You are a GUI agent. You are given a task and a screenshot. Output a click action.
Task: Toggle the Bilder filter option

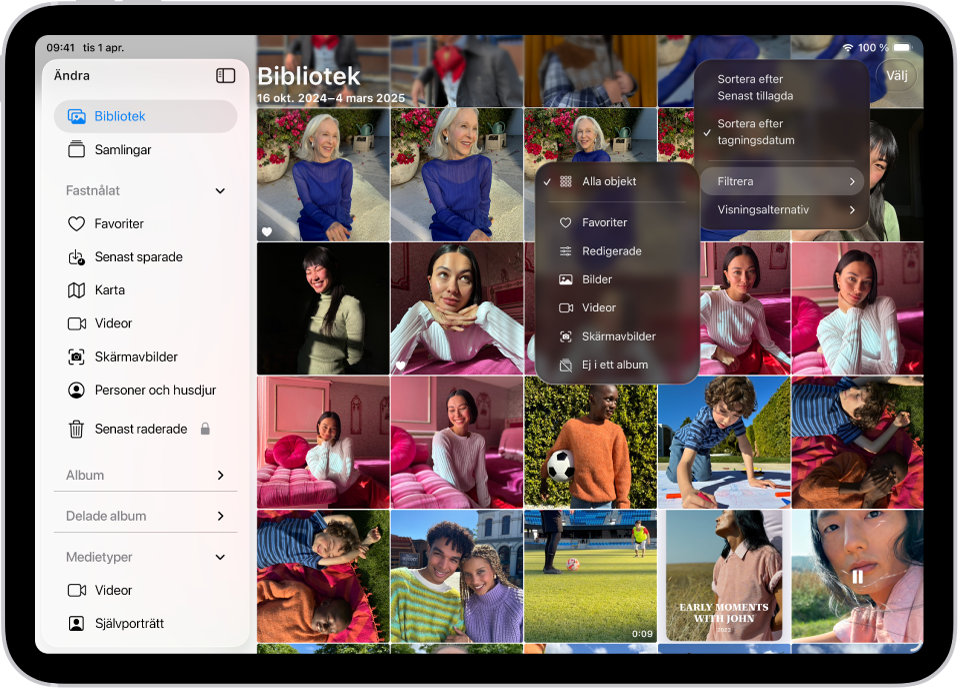617,279
